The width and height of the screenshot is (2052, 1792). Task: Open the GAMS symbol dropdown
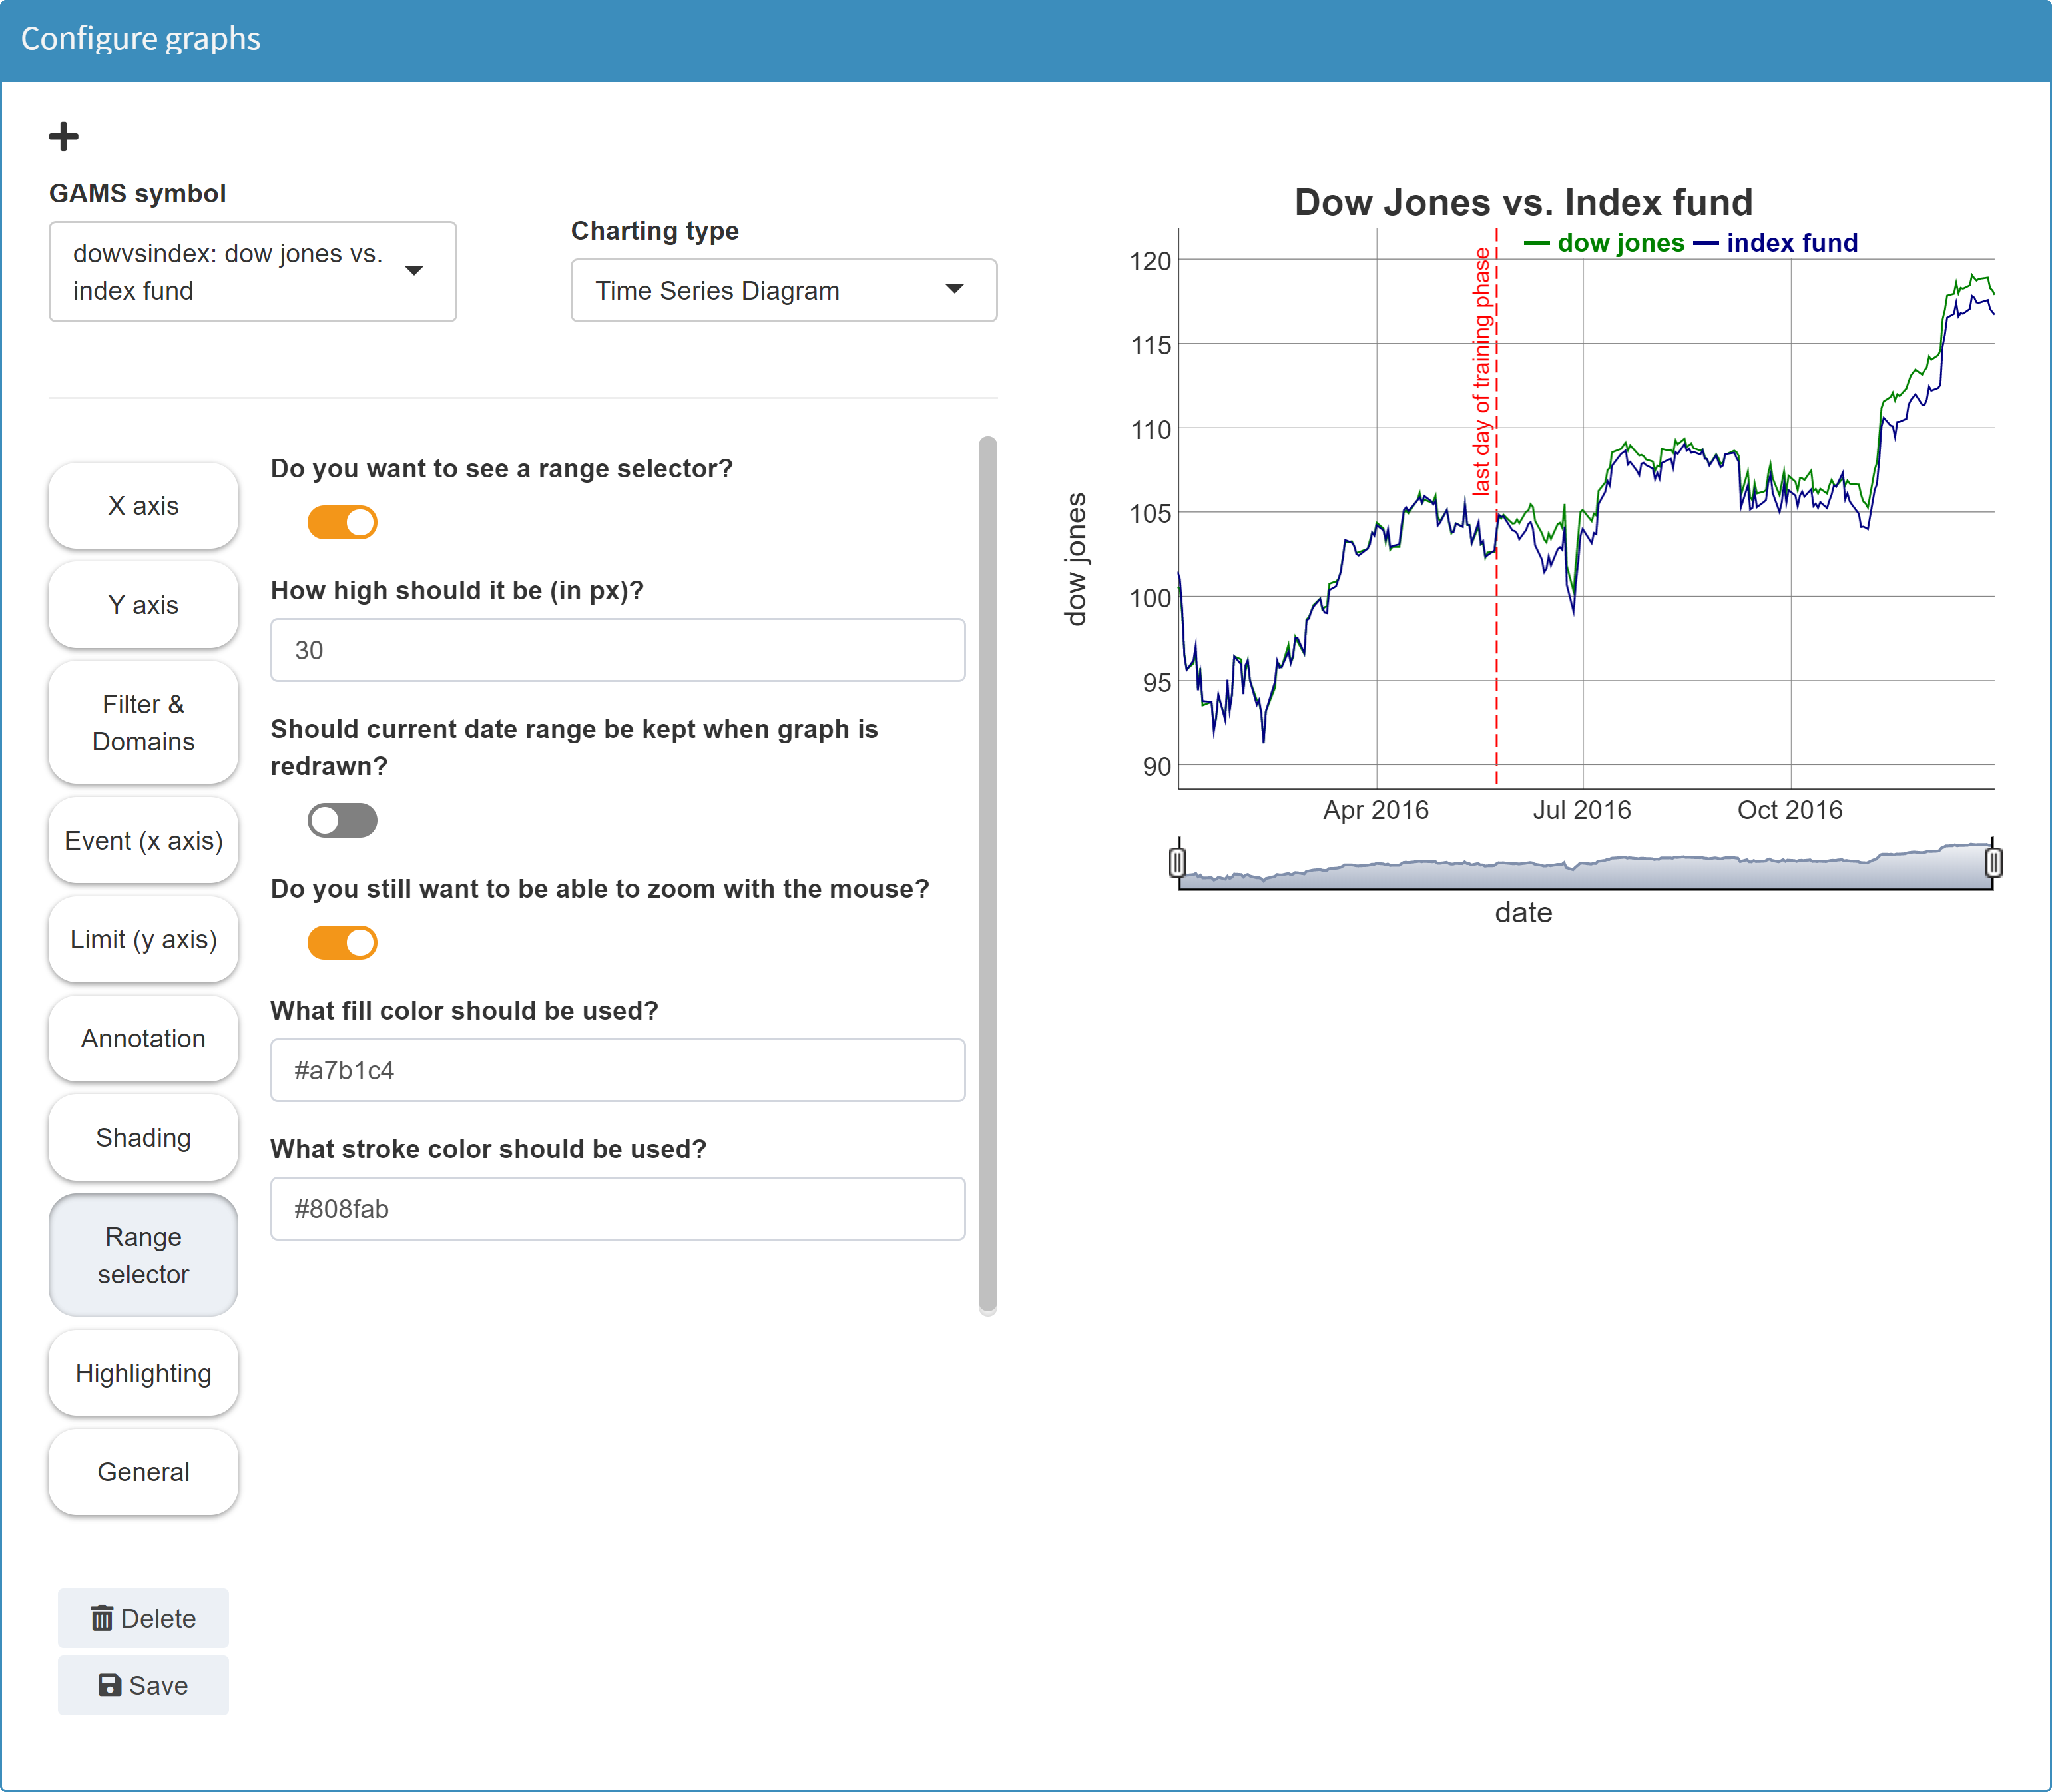point(252,272)
